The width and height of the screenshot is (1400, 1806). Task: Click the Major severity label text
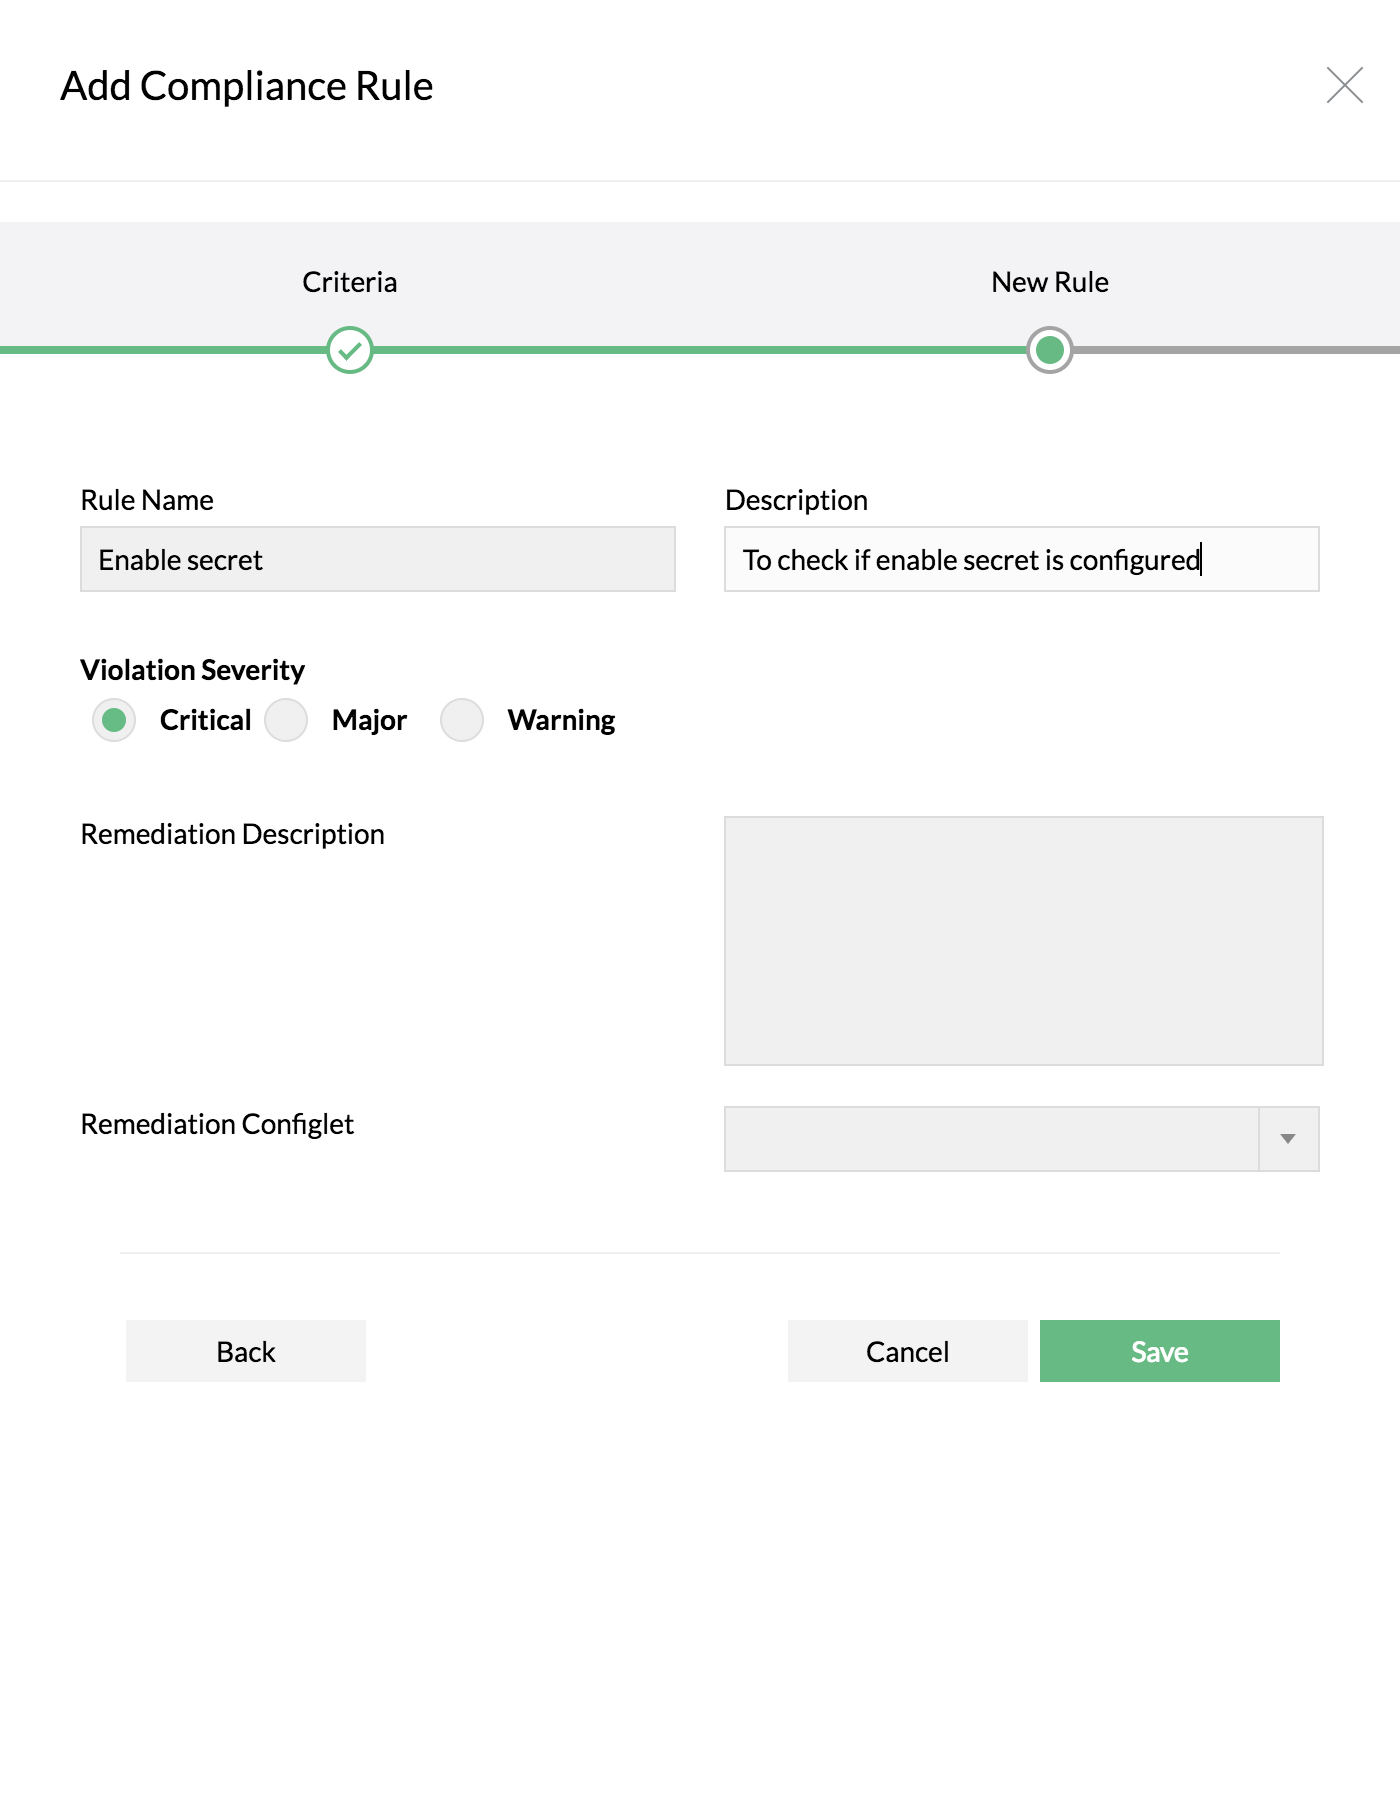(369, 720)
